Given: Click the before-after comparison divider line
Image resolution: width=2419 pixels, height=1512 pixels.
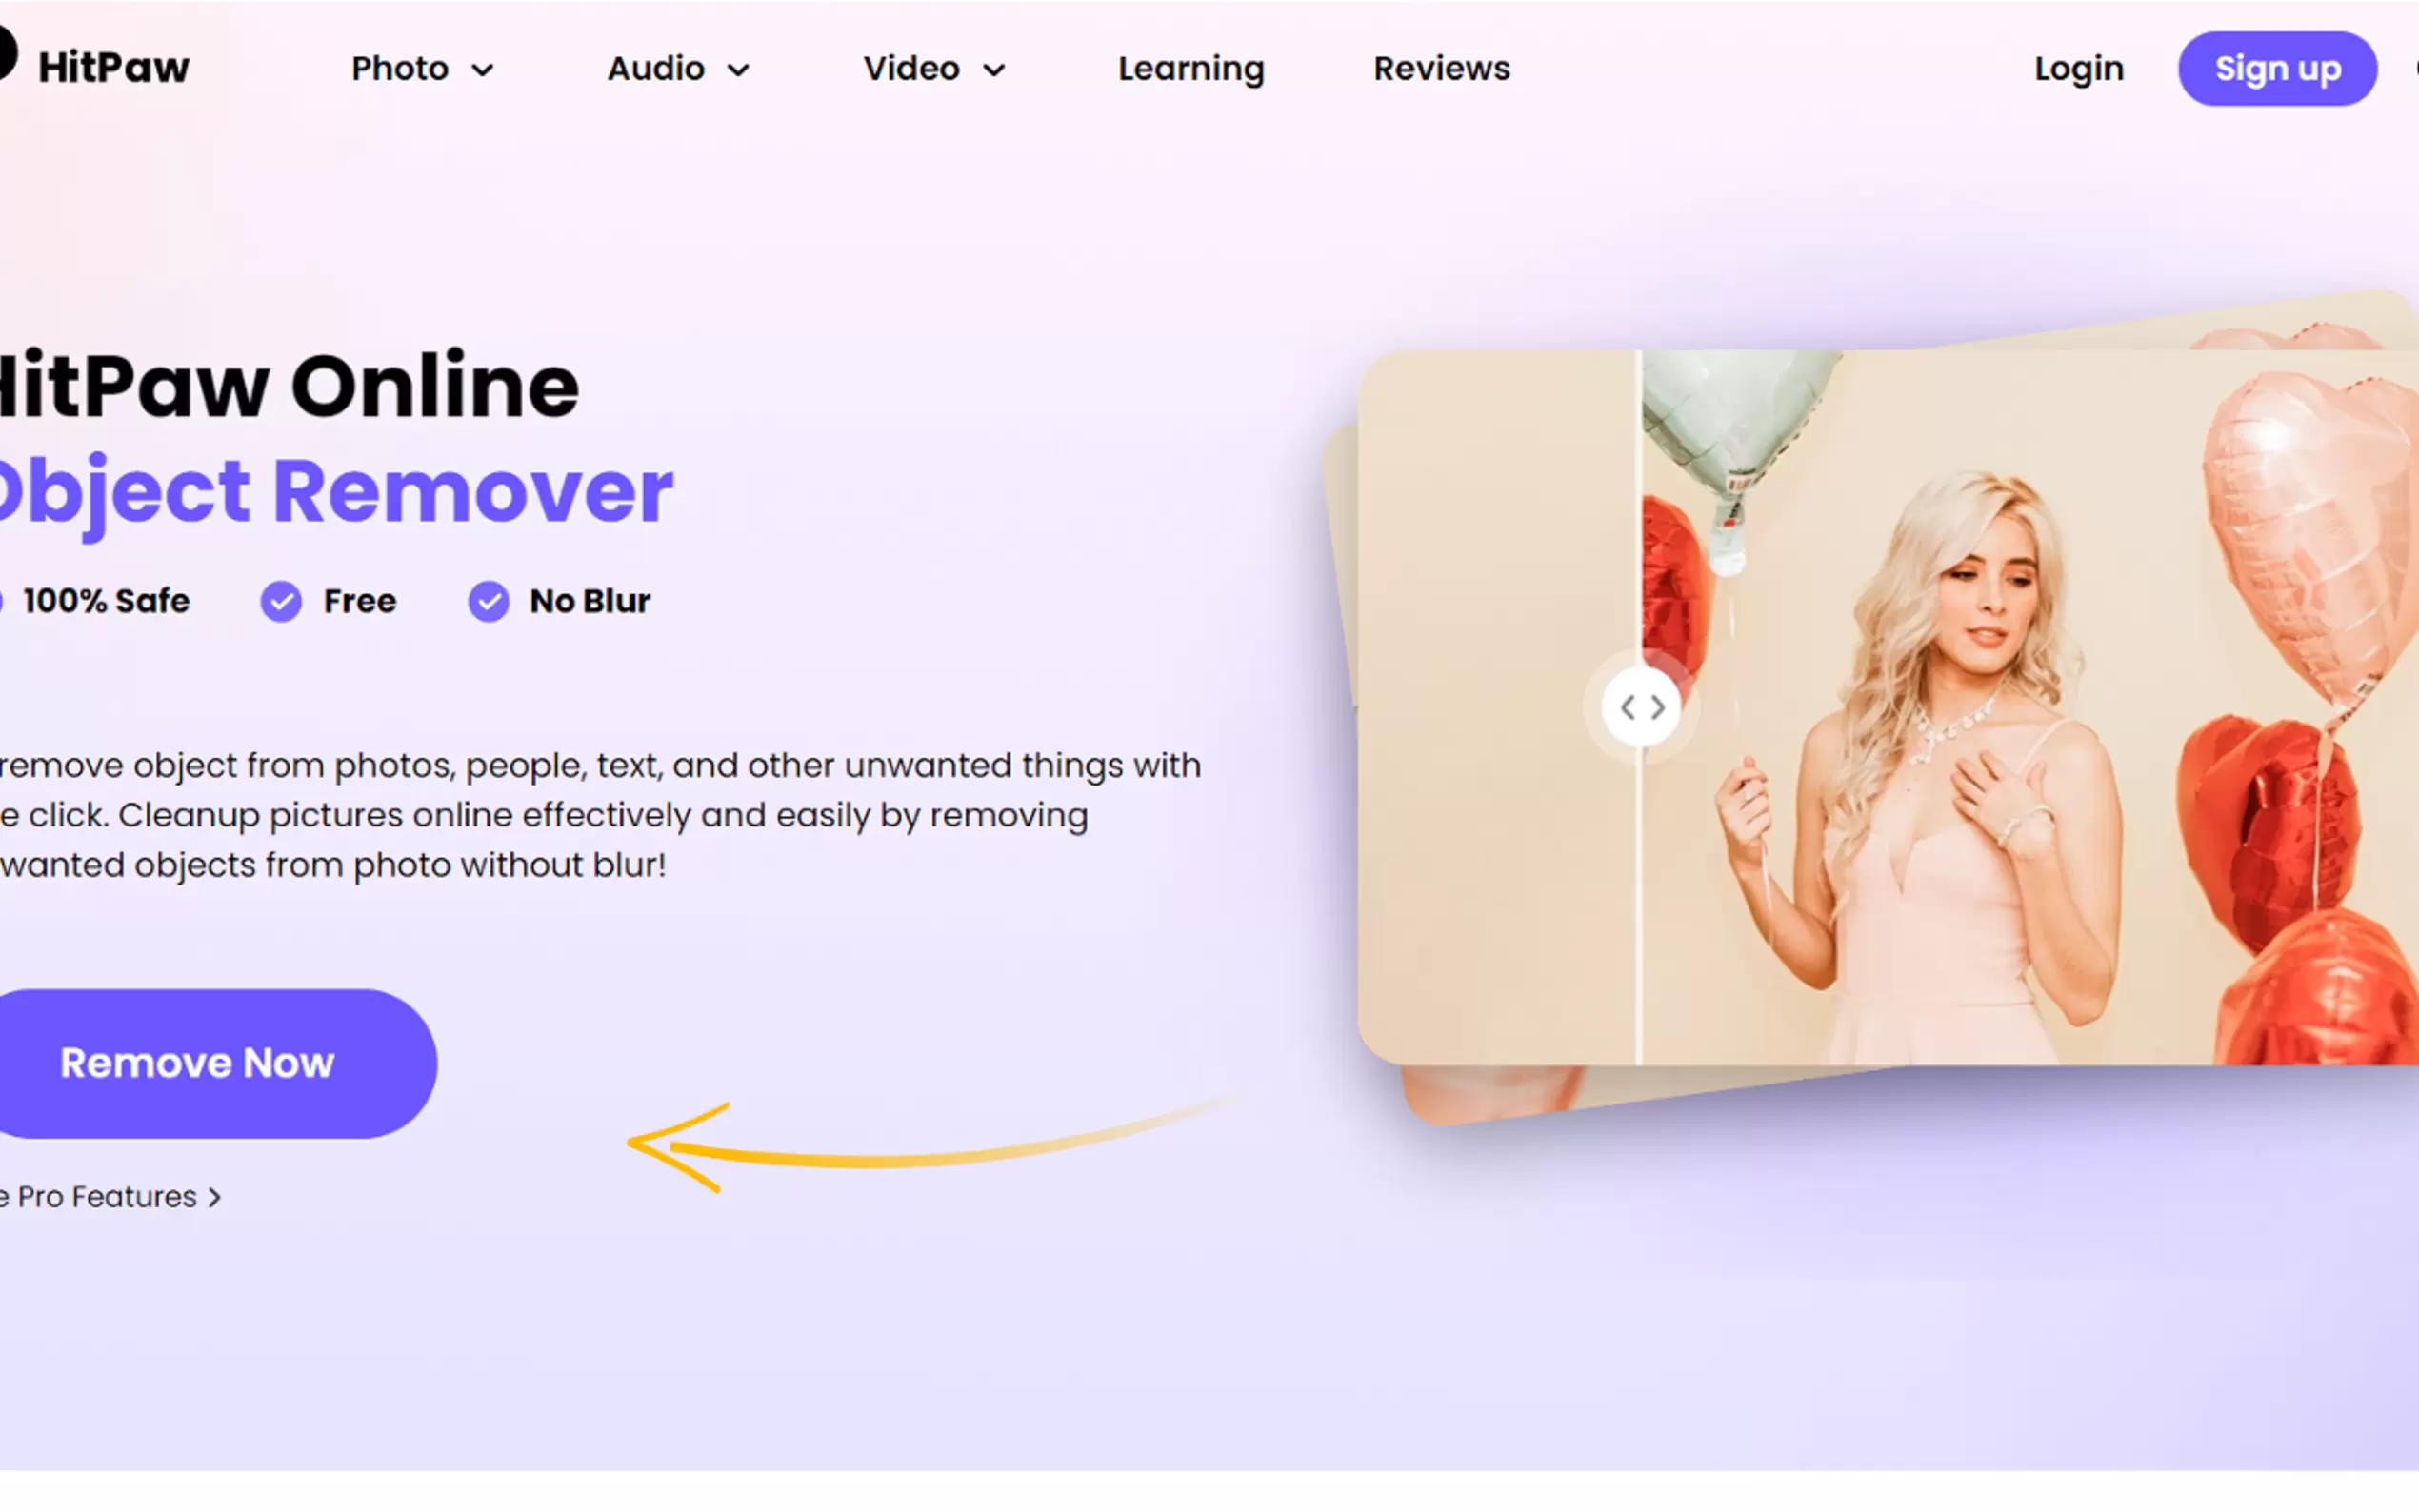Looking at the screenshot, I should coord(1639,900).
